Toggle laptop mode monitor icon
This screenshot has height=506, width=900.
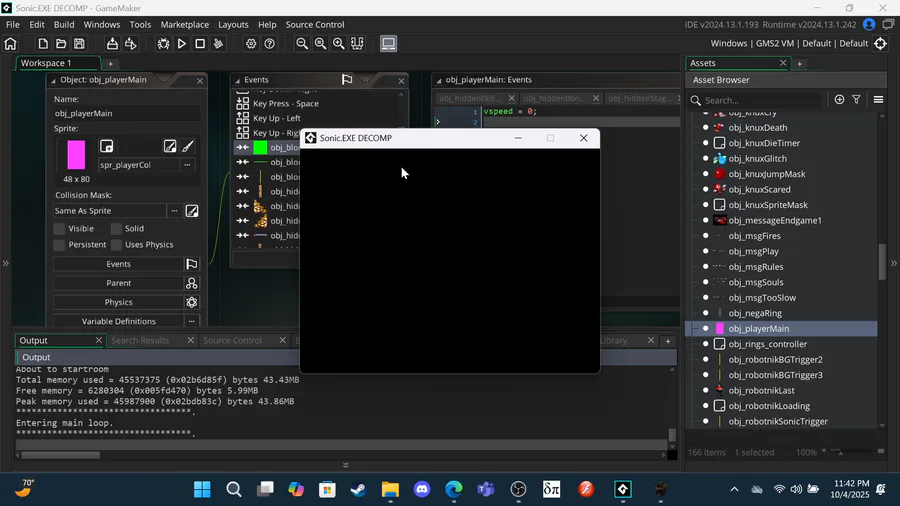[389, 44]
